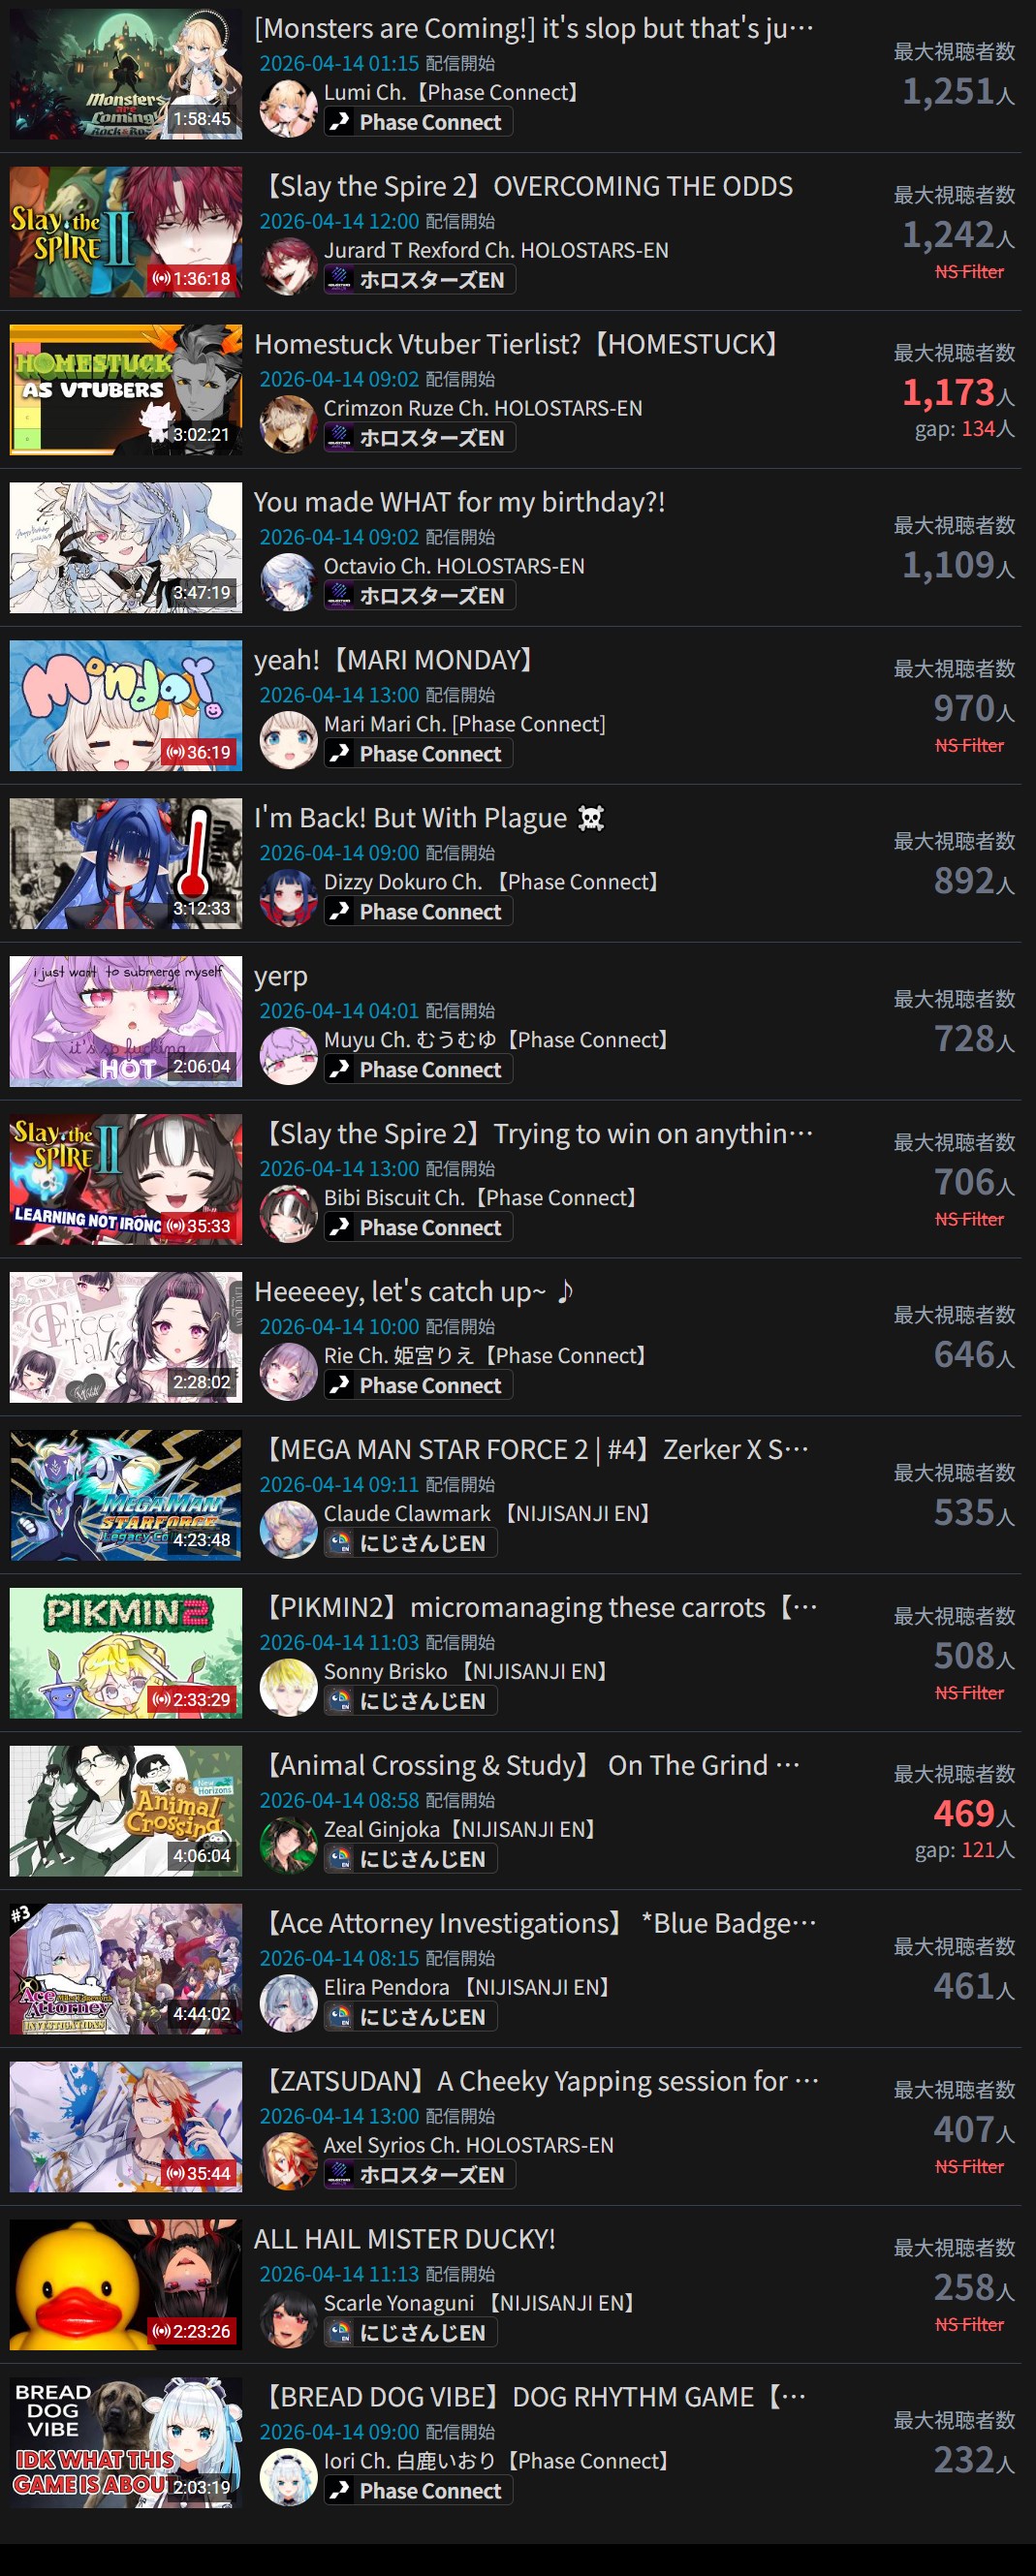The width and height of the screenshot is (1036, 2576).
Task: Open BREAD DOG VIBE stream thumbnail
Action: pyautogui.click(x=126, y=2443)
